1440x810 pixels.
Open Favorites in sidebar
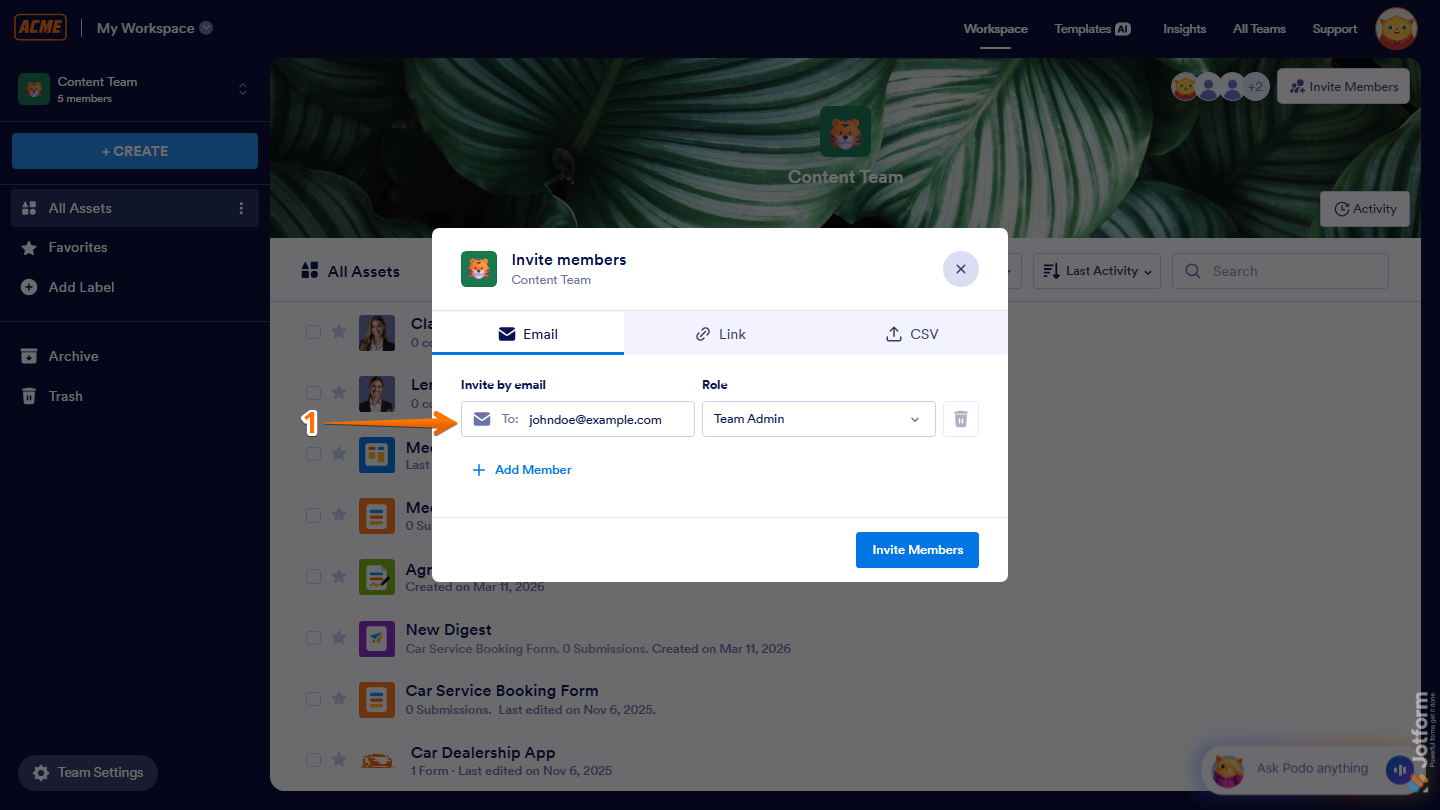tap(78, 247)
